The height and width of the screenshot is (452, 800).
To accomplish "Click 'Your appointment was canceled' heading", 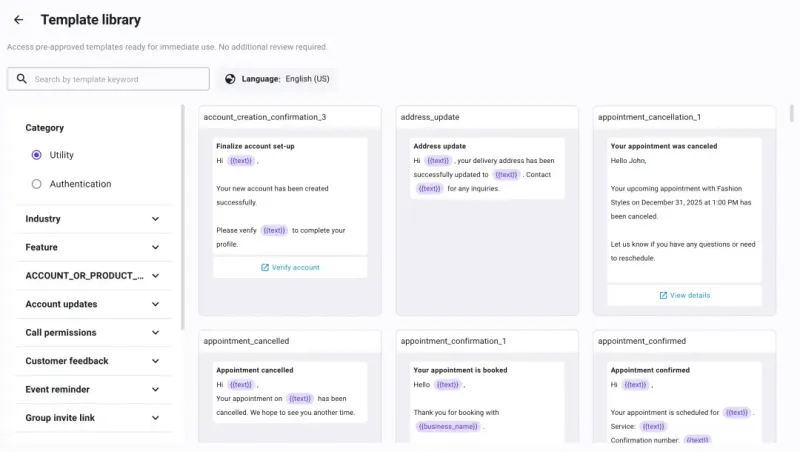I will (664, 146).
